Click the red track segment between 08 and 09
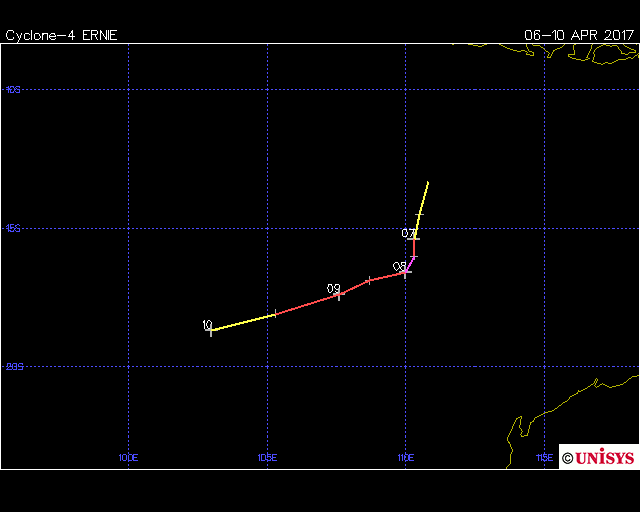640x512 pixels. (372, 280)
